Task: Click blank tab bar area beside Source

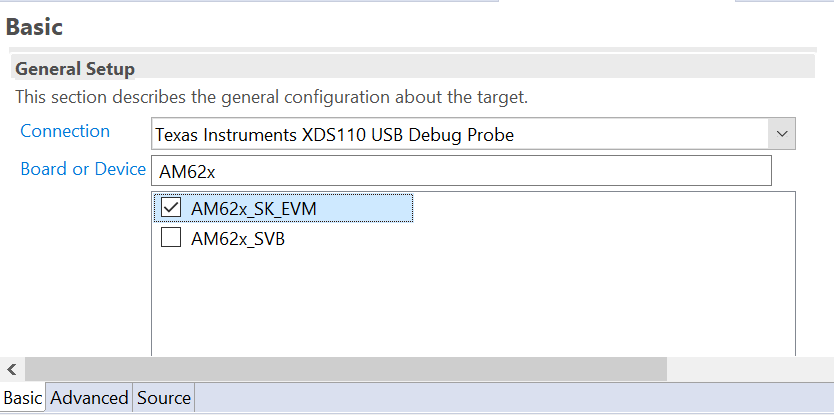Action: point(500,398)
